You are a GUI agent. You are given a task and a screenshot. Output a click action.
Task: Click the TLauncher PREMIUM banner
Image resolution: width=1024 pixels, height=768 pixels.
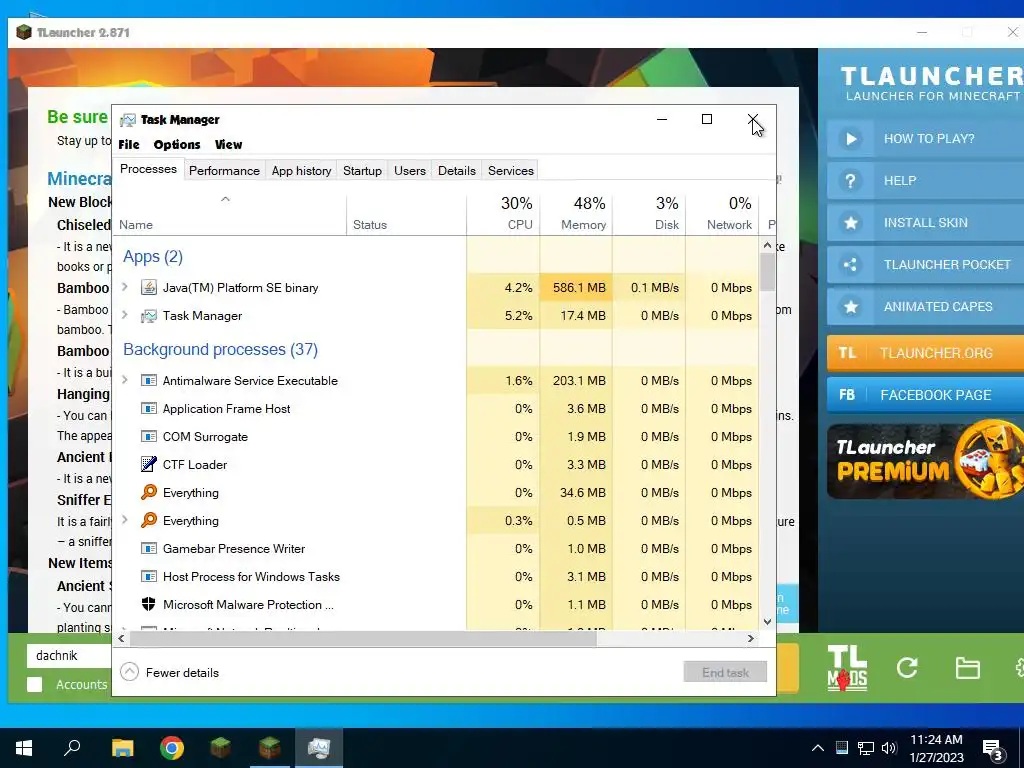tap(925, 460)
